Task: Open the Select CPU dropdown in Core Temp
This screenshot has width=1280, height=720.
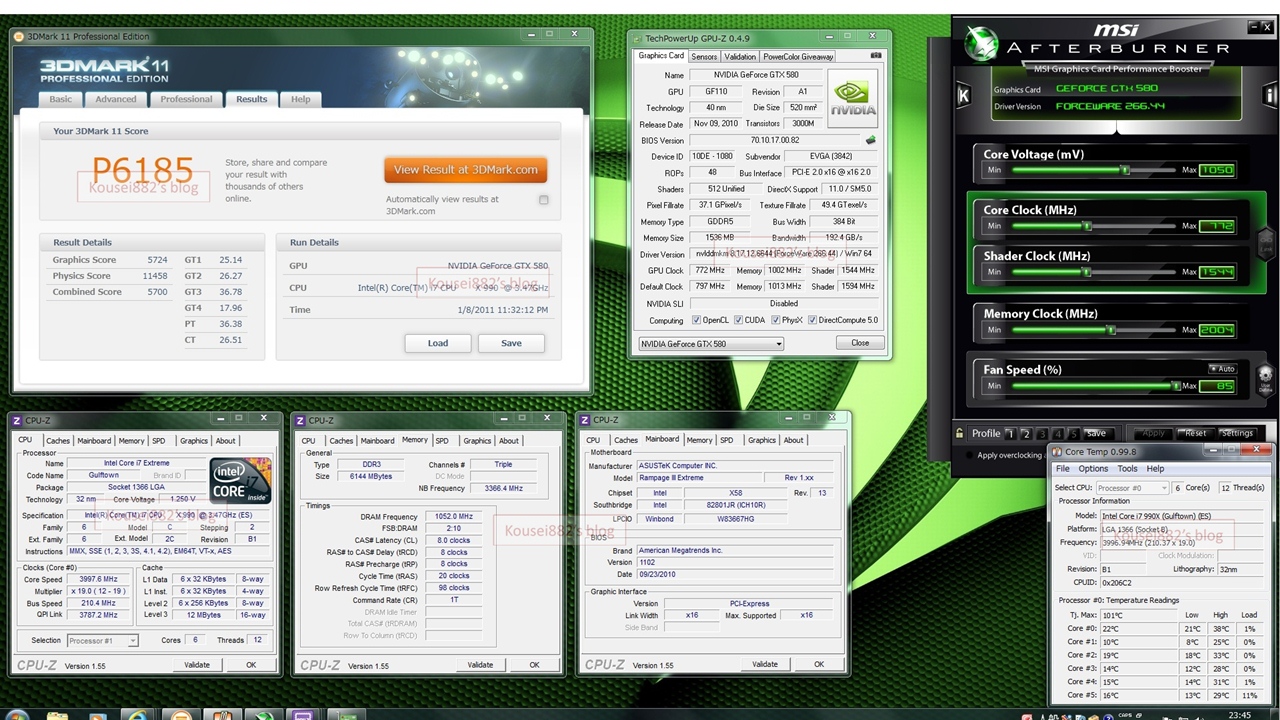Action: coord(1131,488)
